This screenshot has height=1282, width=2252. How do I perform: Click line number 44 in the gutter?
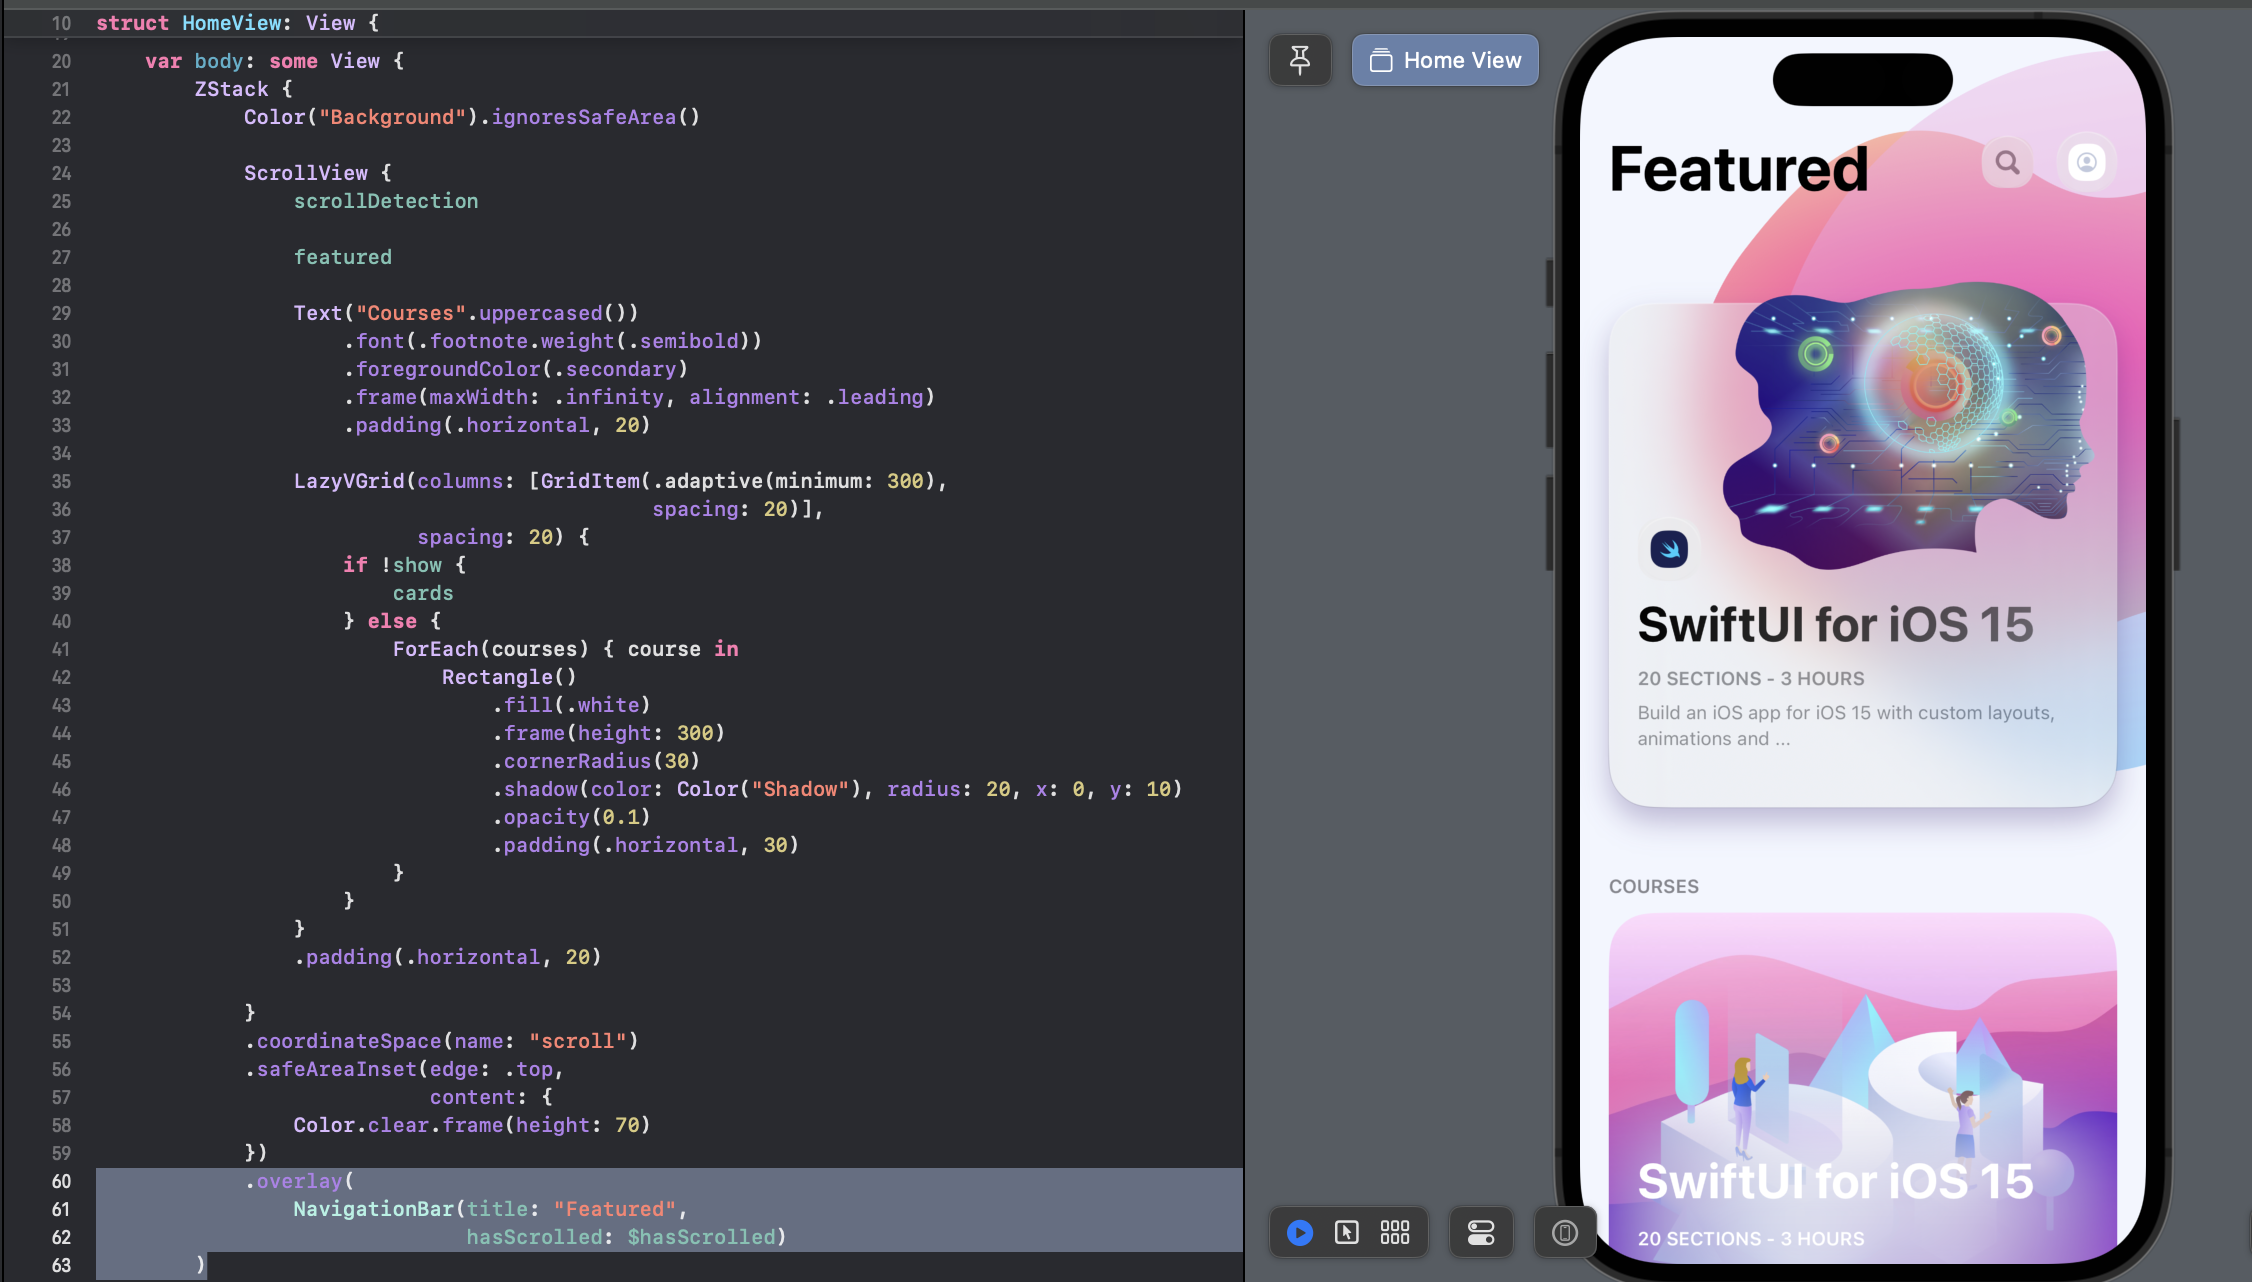click(61, 733)
